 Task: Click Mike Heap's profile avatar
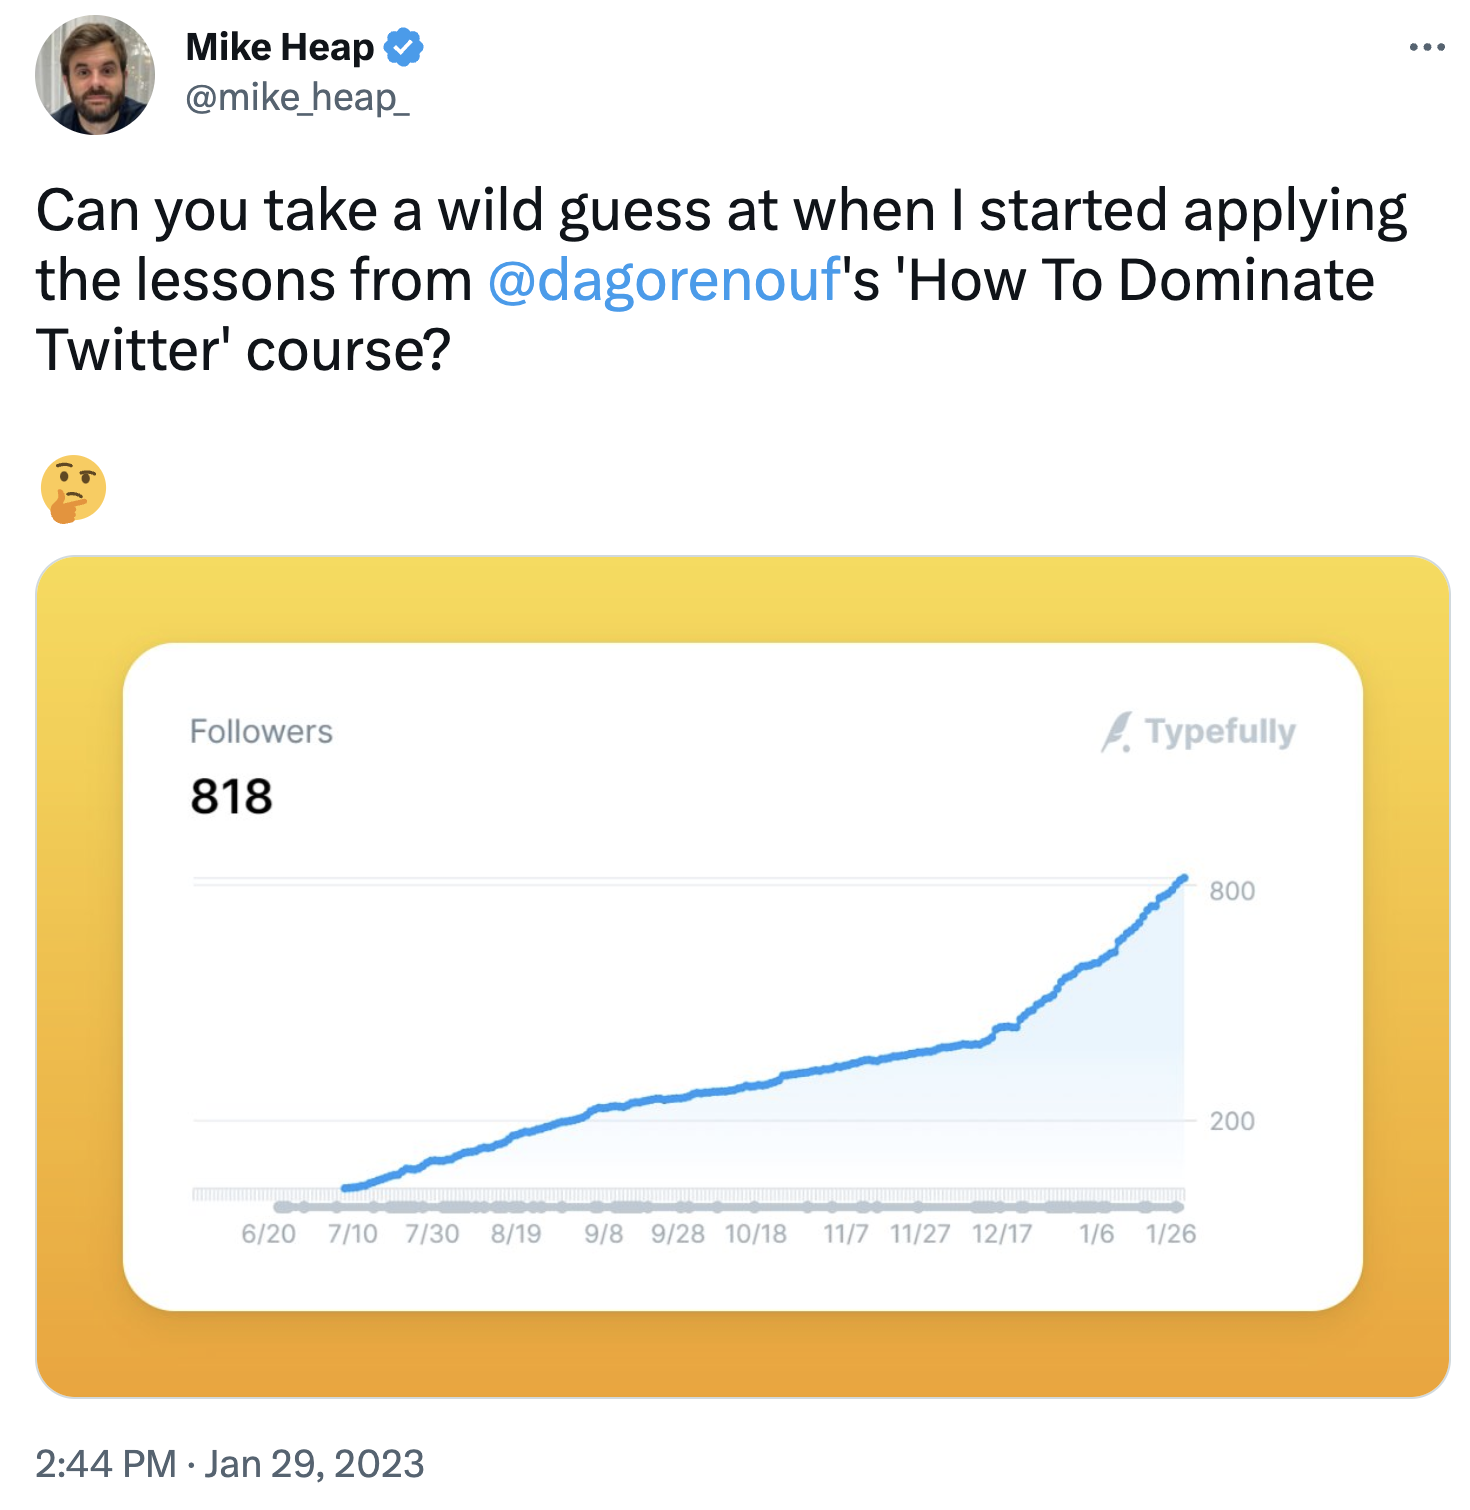point(97,73)
